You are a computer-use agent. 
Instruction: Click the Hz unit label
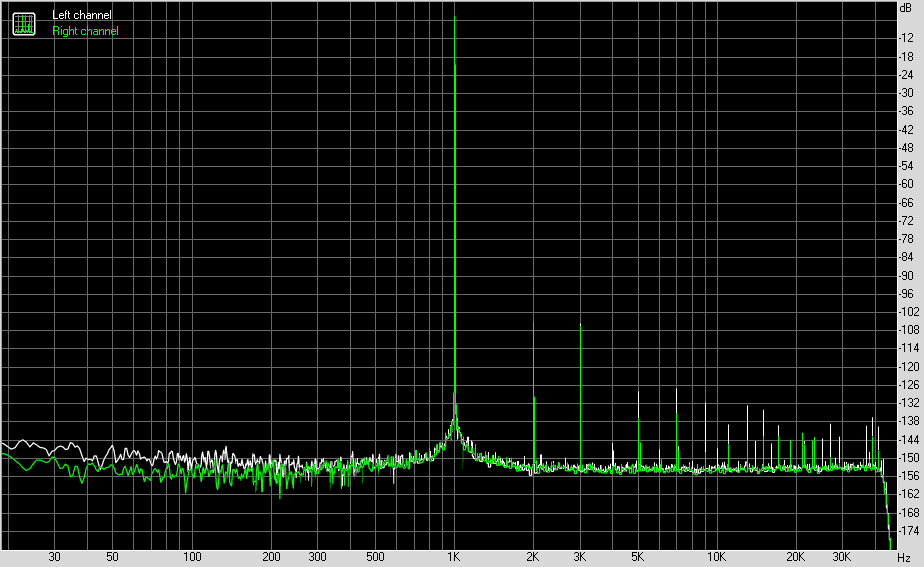[904, 558]
